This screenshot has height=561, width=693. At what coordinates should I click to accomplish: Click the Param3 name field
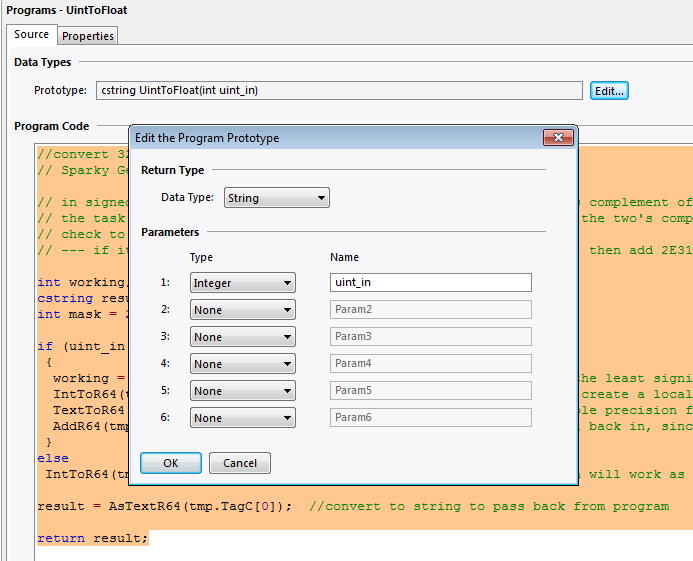(x=430, y=336)
